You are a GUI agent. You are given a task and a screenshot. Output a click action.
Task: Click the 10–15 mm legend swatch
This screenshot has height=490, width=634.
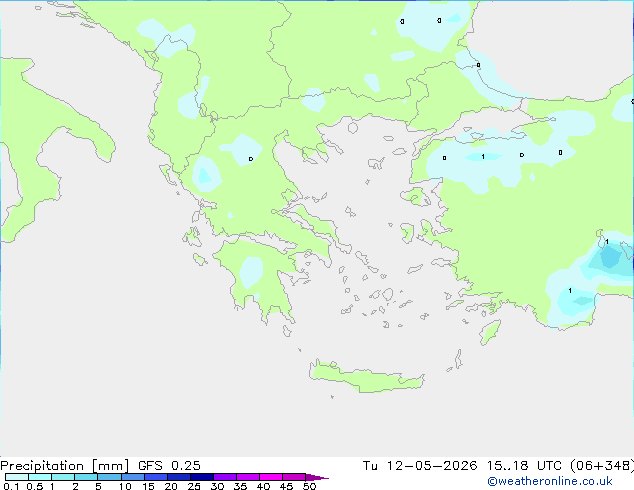132,477
